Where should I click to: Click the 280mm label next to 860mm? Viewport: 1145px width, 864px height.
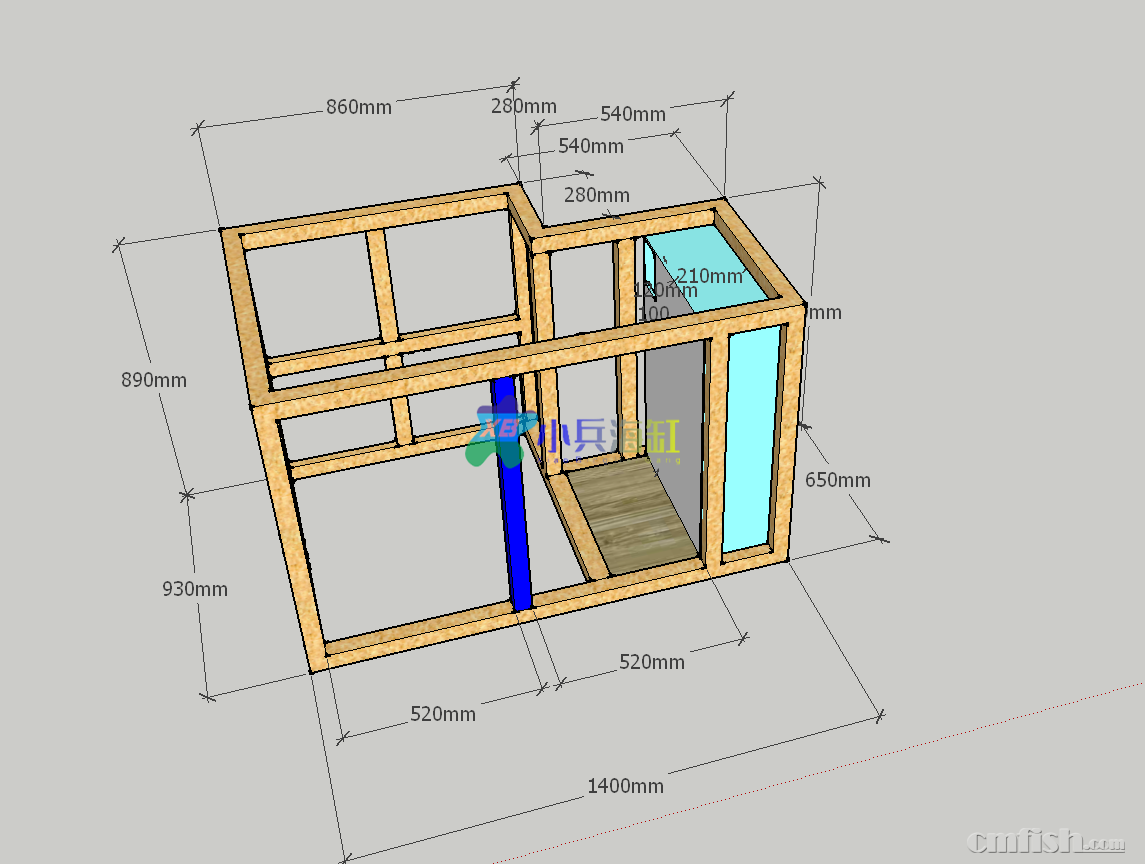(524, 107)
